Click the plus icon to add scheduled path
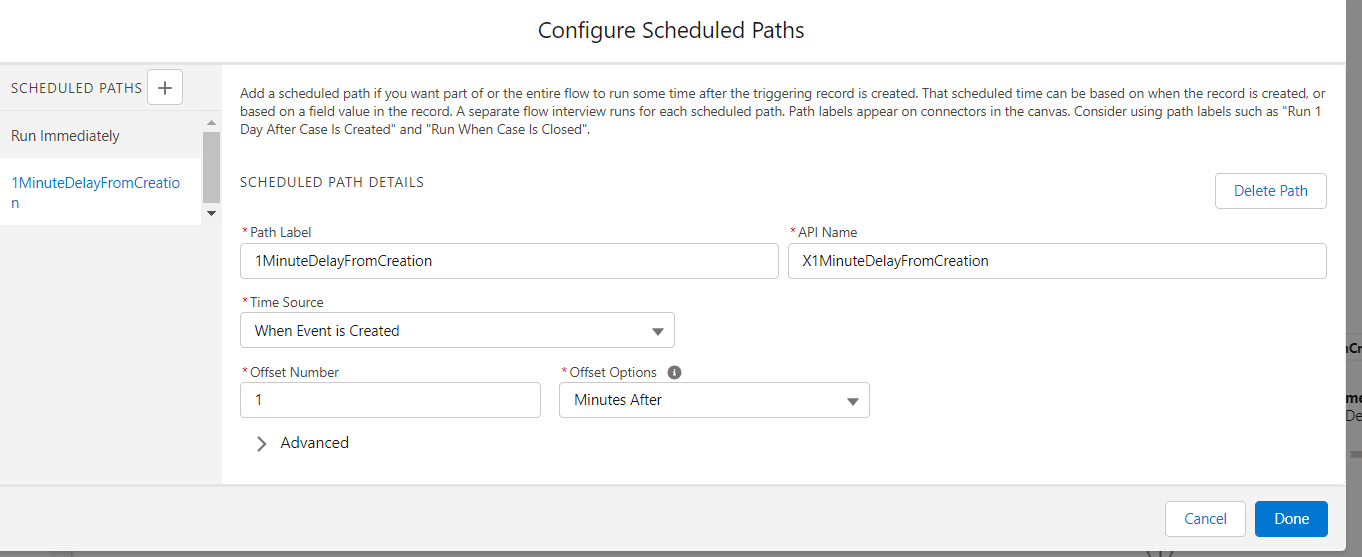Viewport: 1362px width, 557px height. [165, 88]
